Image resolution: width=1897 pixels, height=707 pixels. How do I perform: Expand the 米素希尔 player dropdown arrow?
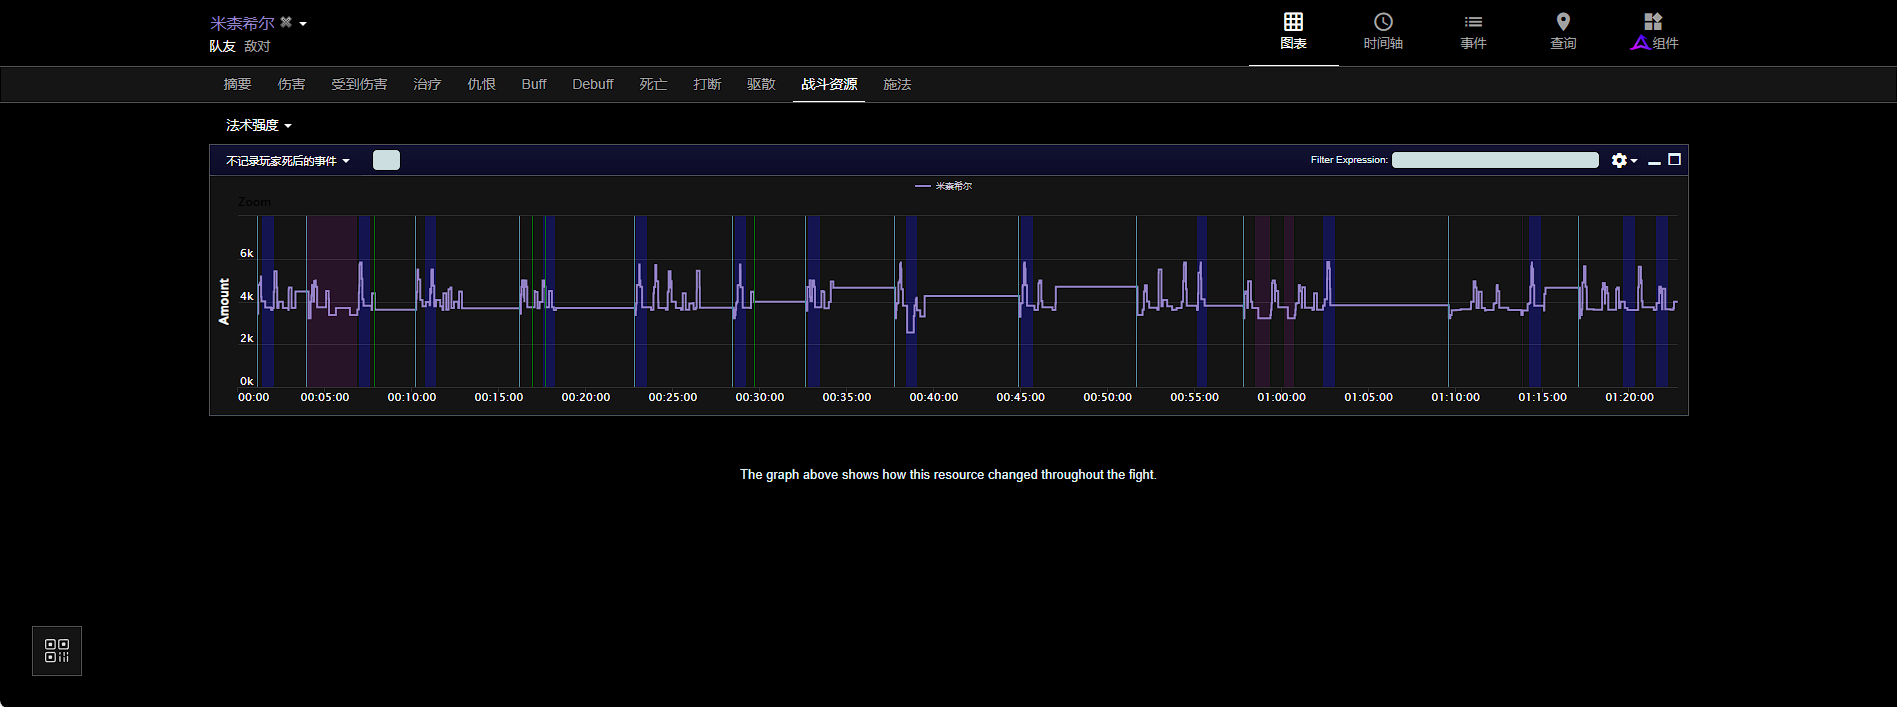click(x=303, y=23)
